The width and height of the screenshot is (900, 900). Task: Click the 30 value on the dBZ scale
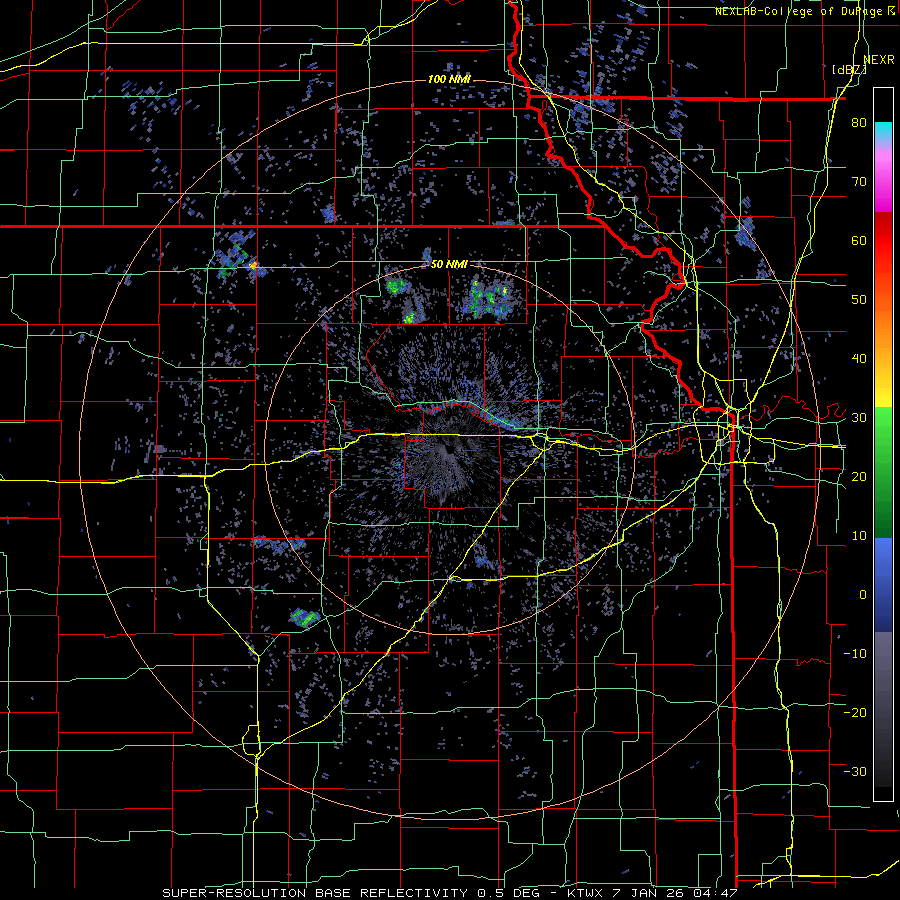[x=859, y=418]
